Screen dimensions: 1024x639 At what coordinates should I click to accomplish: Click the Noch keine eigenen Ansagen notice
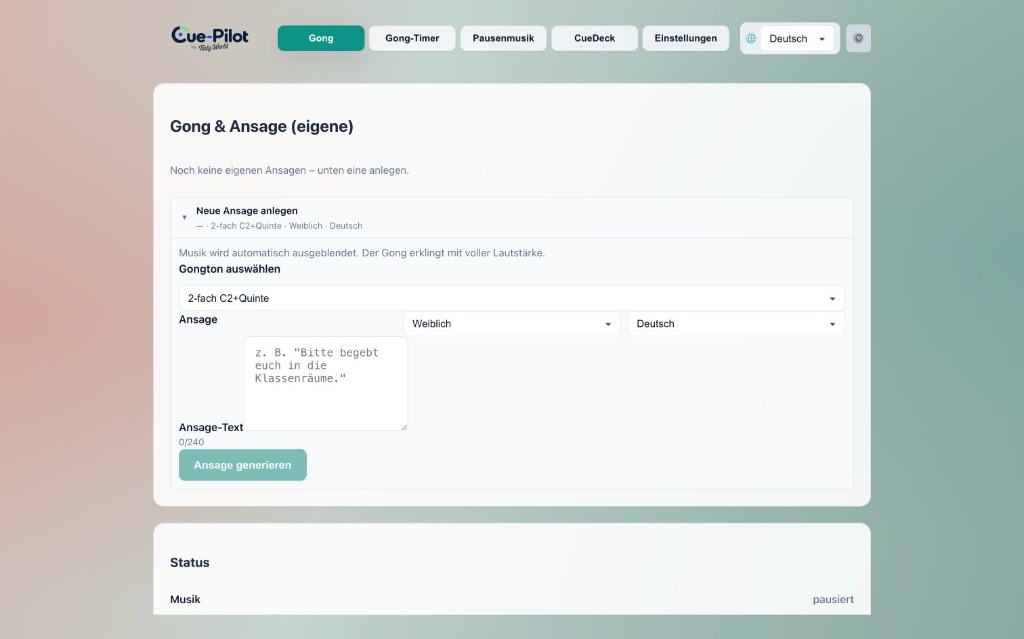pos(289,170)
